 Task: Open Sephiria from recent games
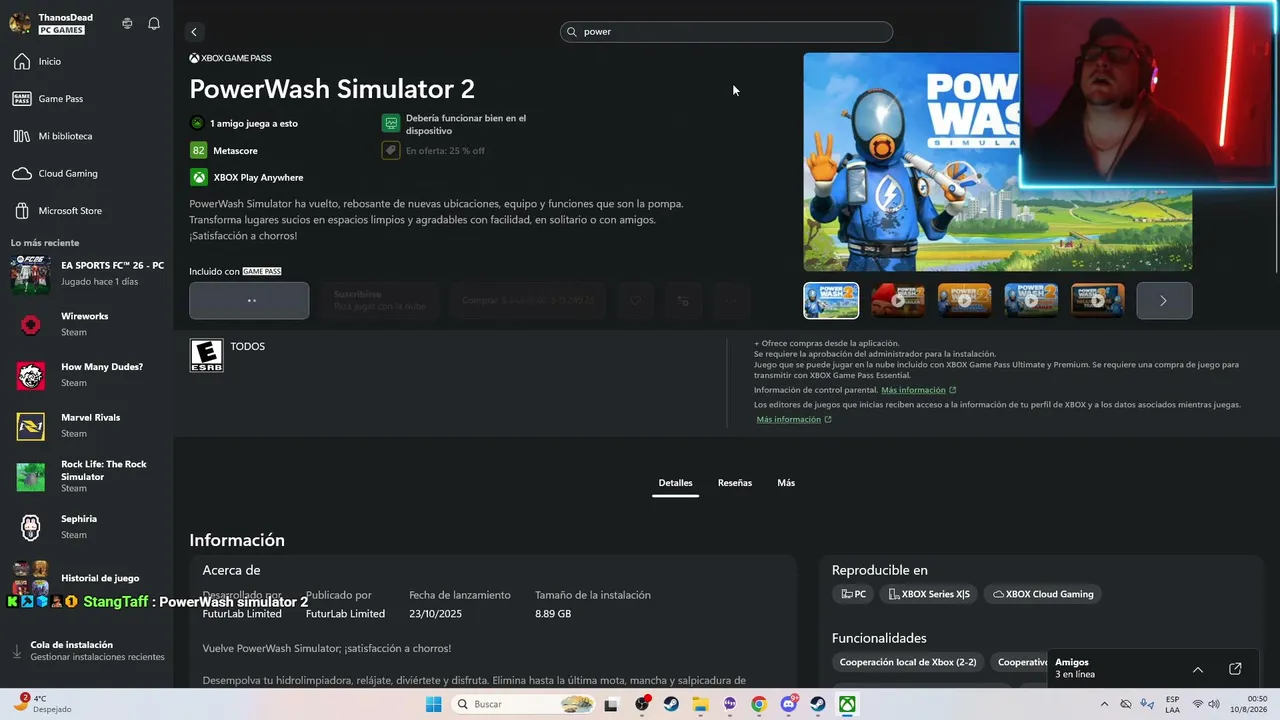click(86, 527)
